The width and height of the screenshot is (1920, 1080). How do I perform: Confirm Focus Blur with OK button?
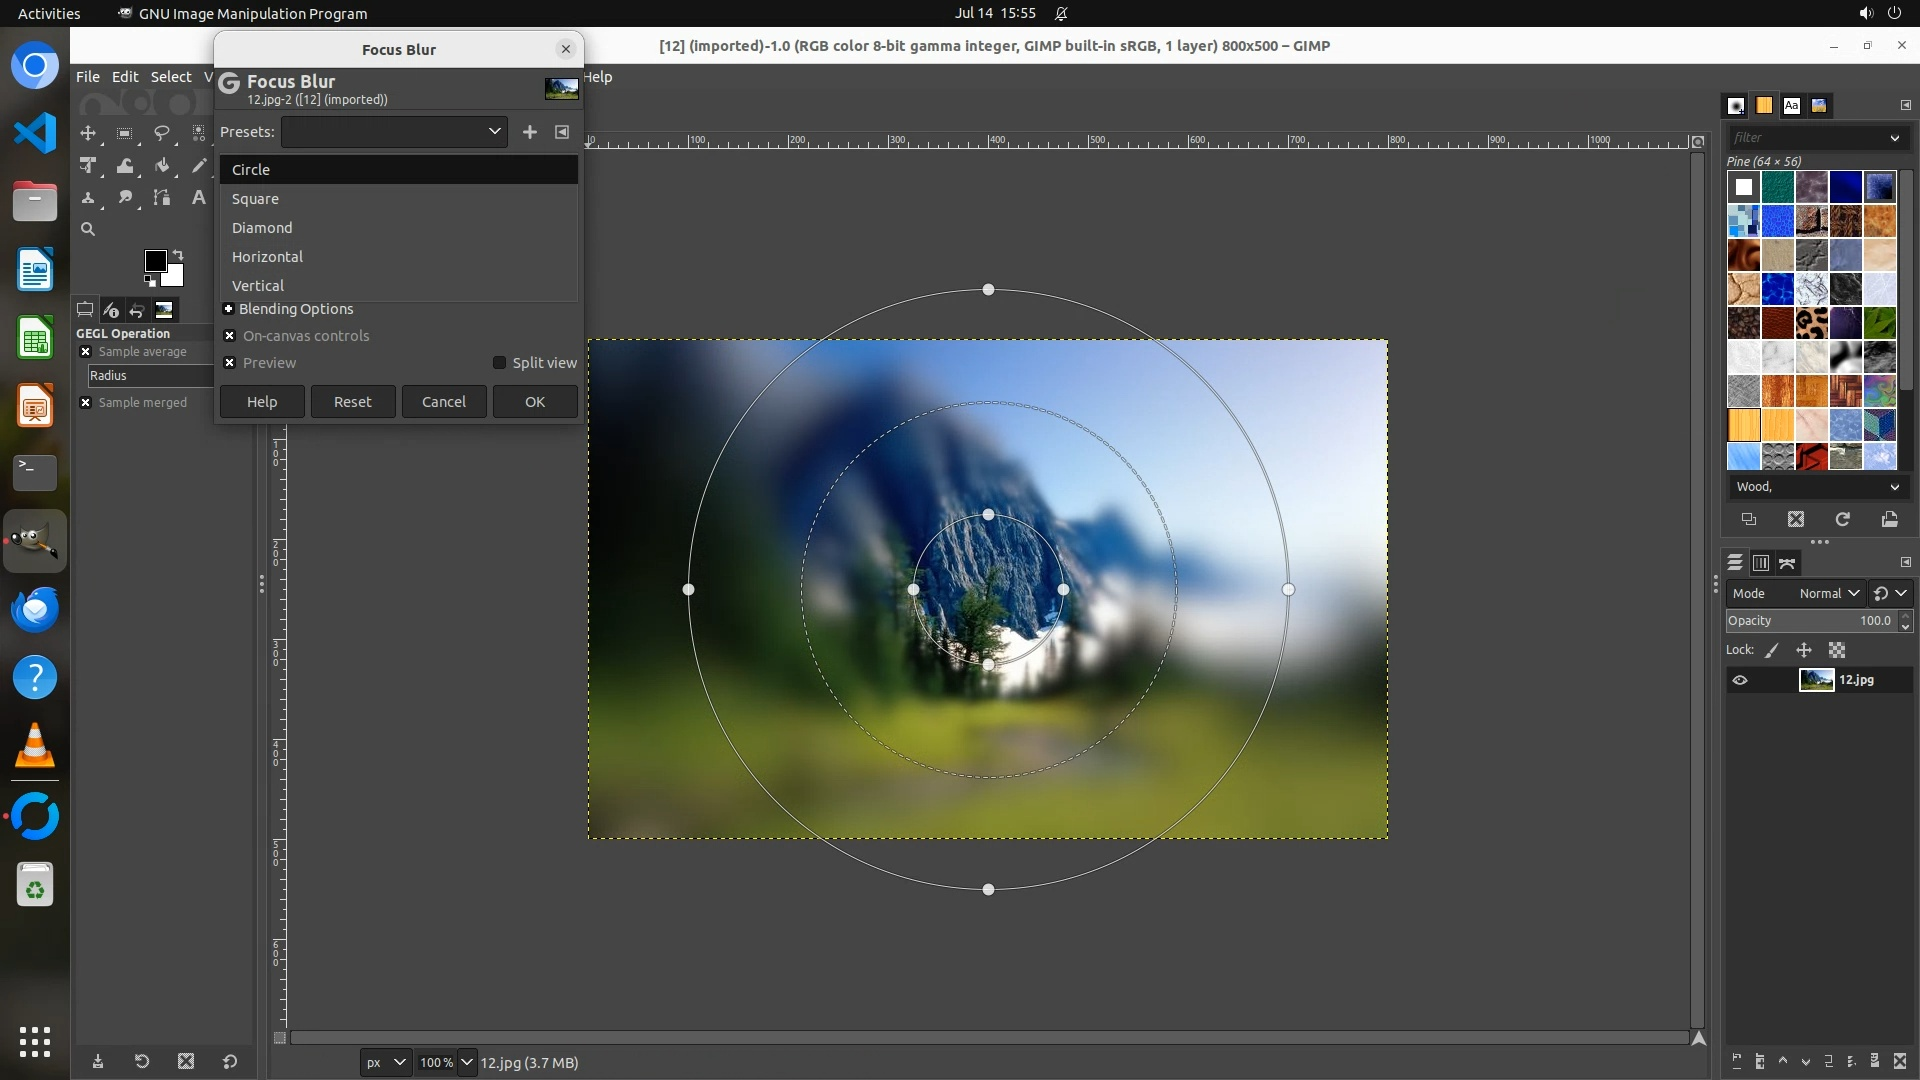click(535, 402)
